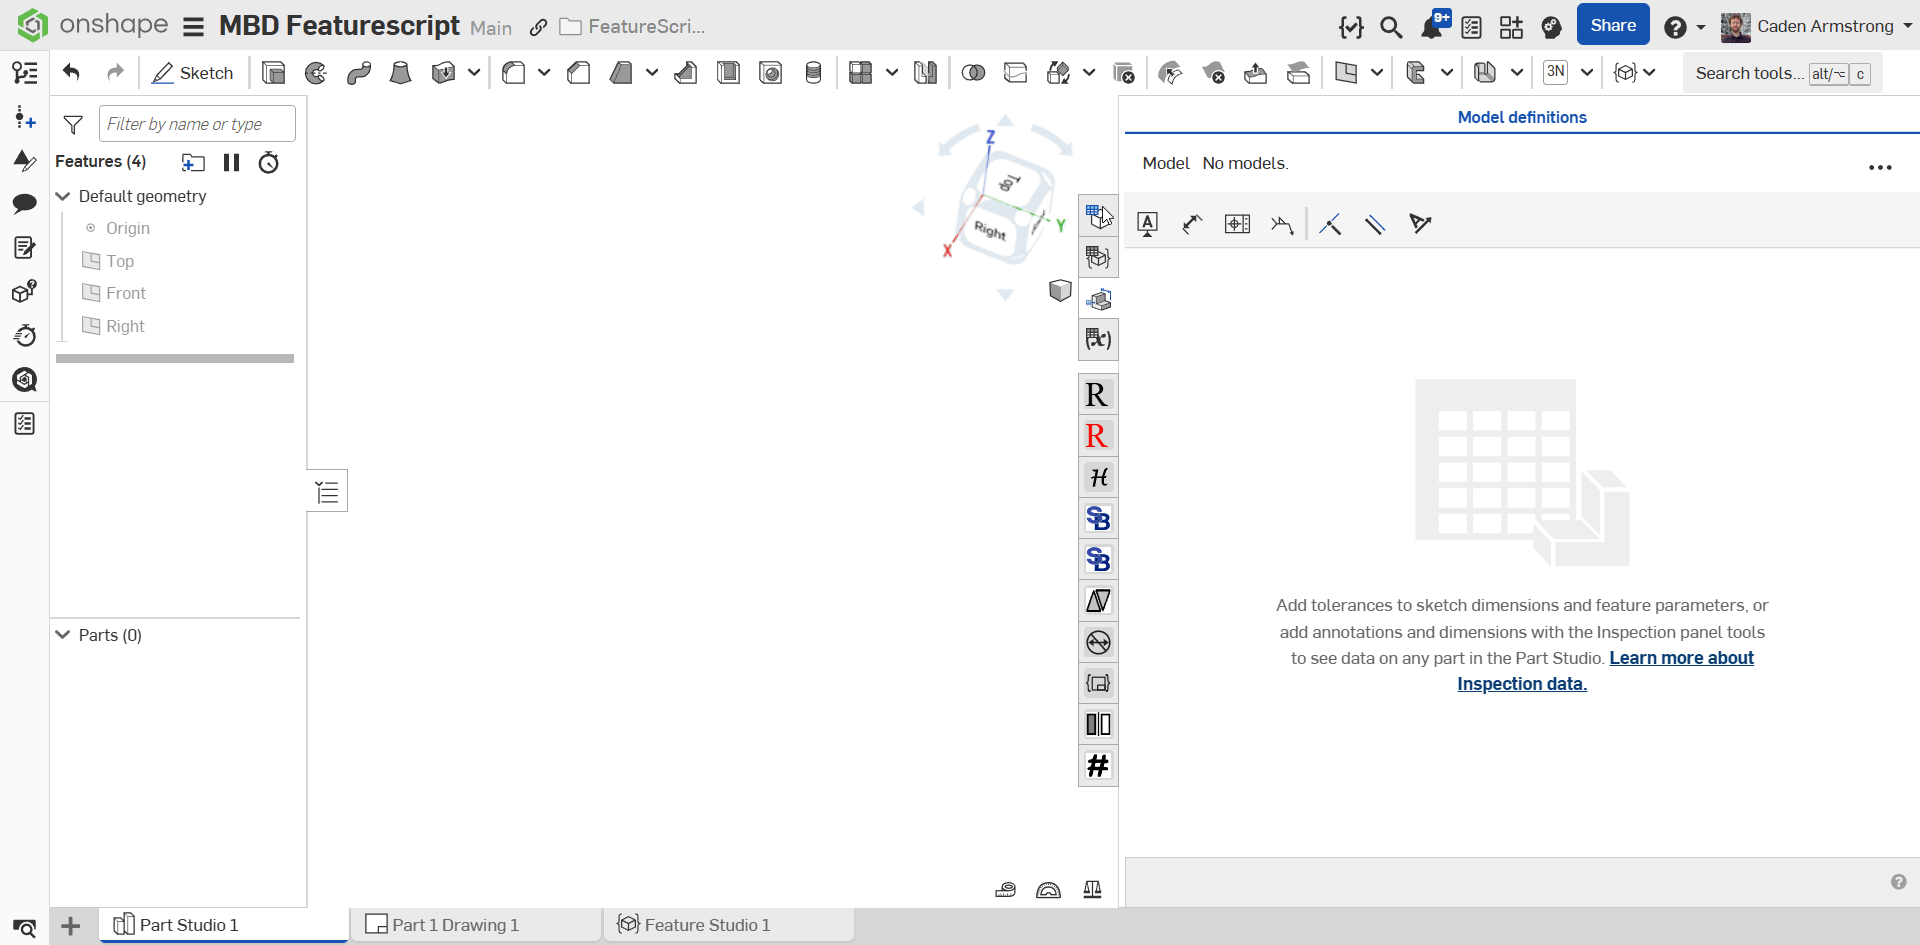Select the Delete face tool
The width and height of the screenshot is (1920, 945).
(1213, 73)
